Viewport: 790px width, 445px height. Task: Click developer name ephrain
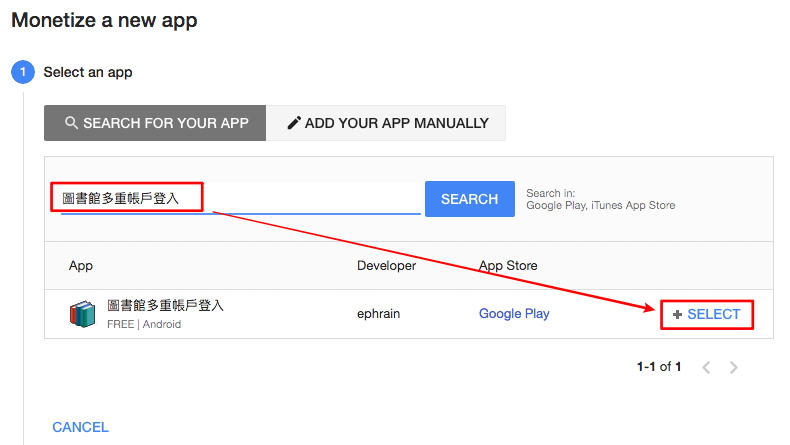point(378,313)
